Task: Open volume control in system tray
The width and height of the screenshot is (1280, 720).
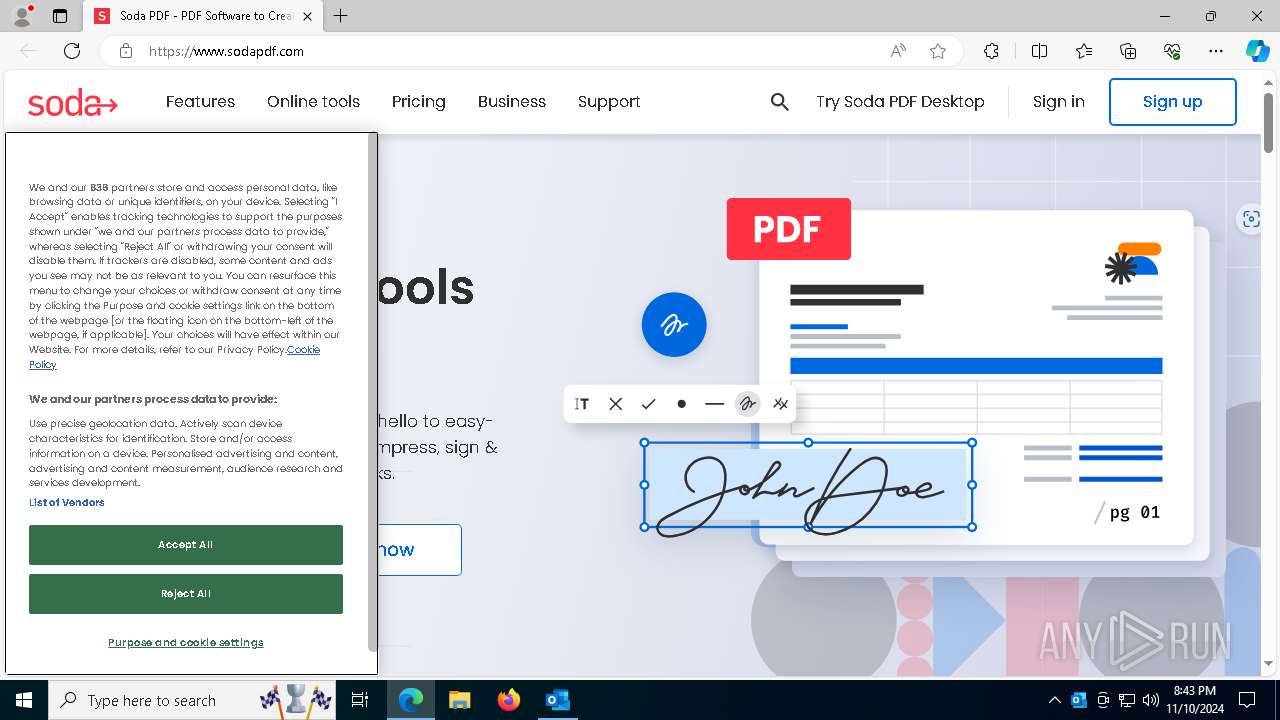Action: [x=1150, y=700]
